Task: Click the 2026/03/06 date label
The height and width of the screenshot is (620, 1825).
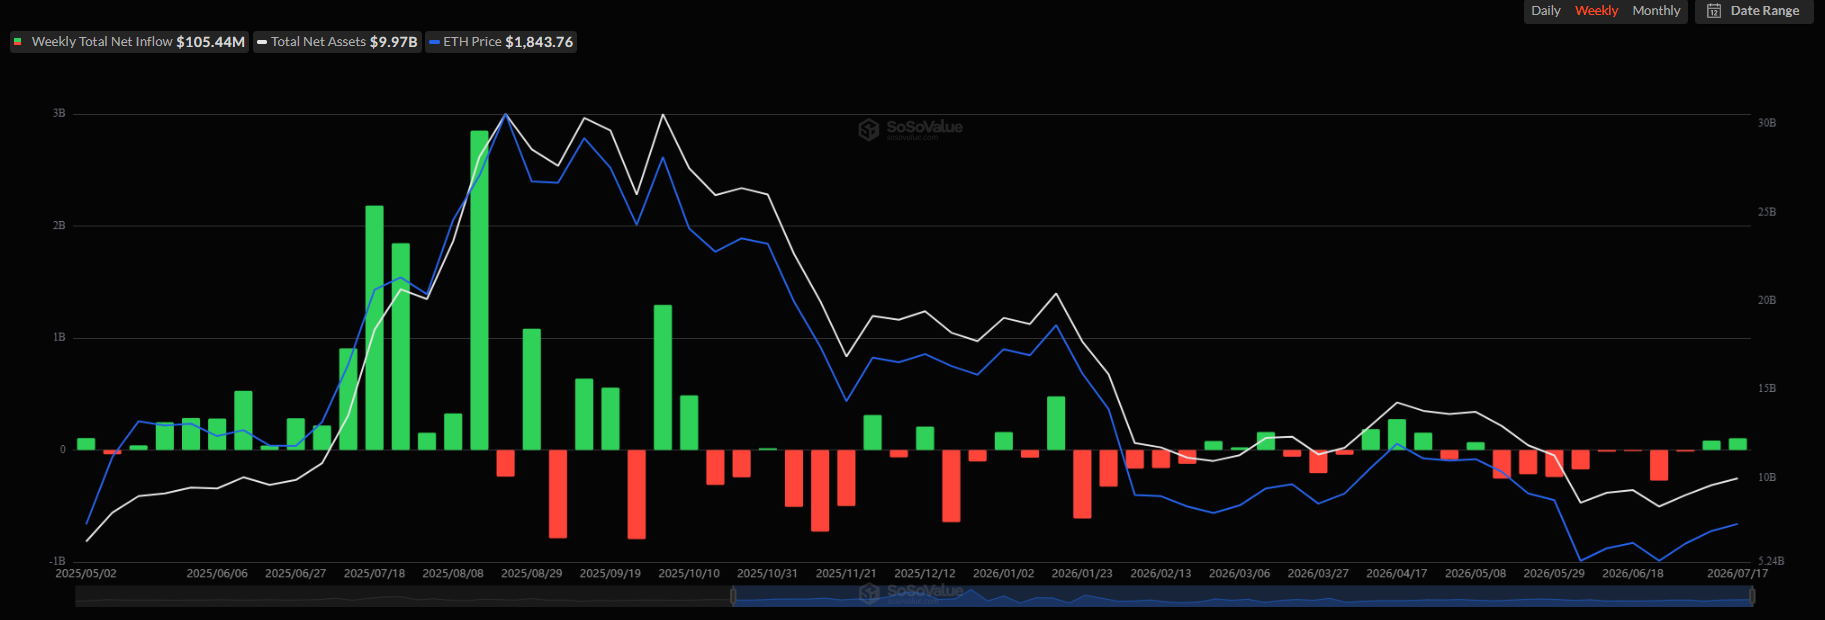Action: point(1239,574)
